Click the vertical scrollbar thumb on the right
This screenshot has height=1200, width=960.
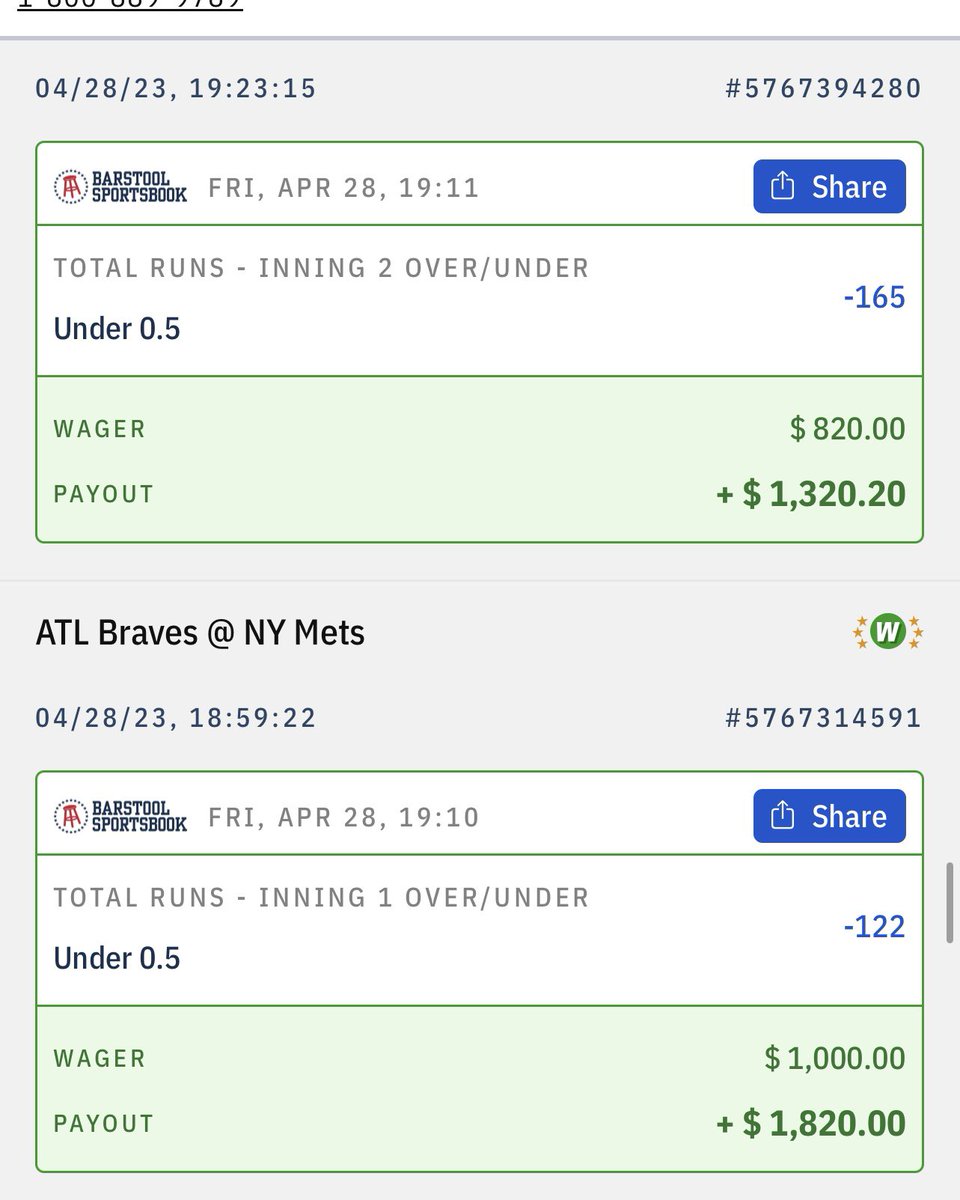coord(950,905)
